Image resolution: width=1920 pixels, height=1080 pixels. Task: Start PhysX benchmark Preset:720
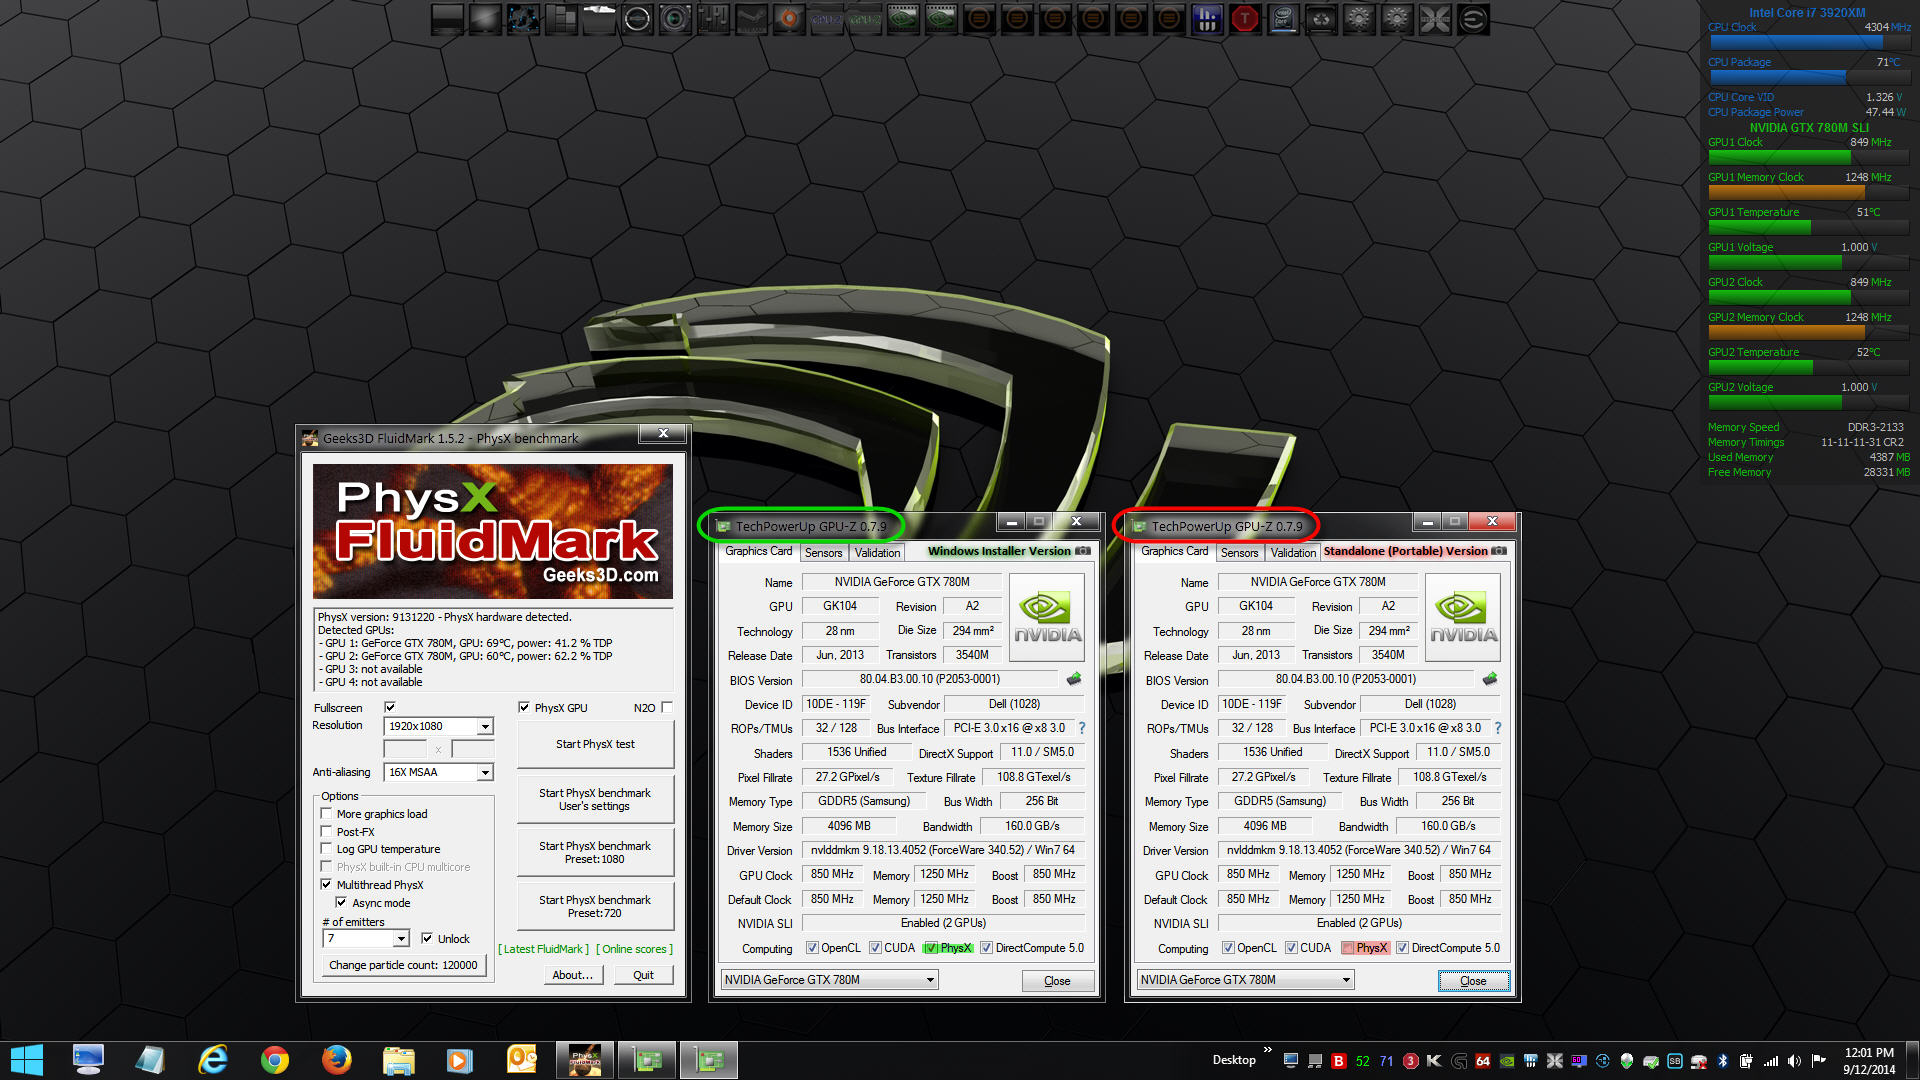[x=595, y=906]
